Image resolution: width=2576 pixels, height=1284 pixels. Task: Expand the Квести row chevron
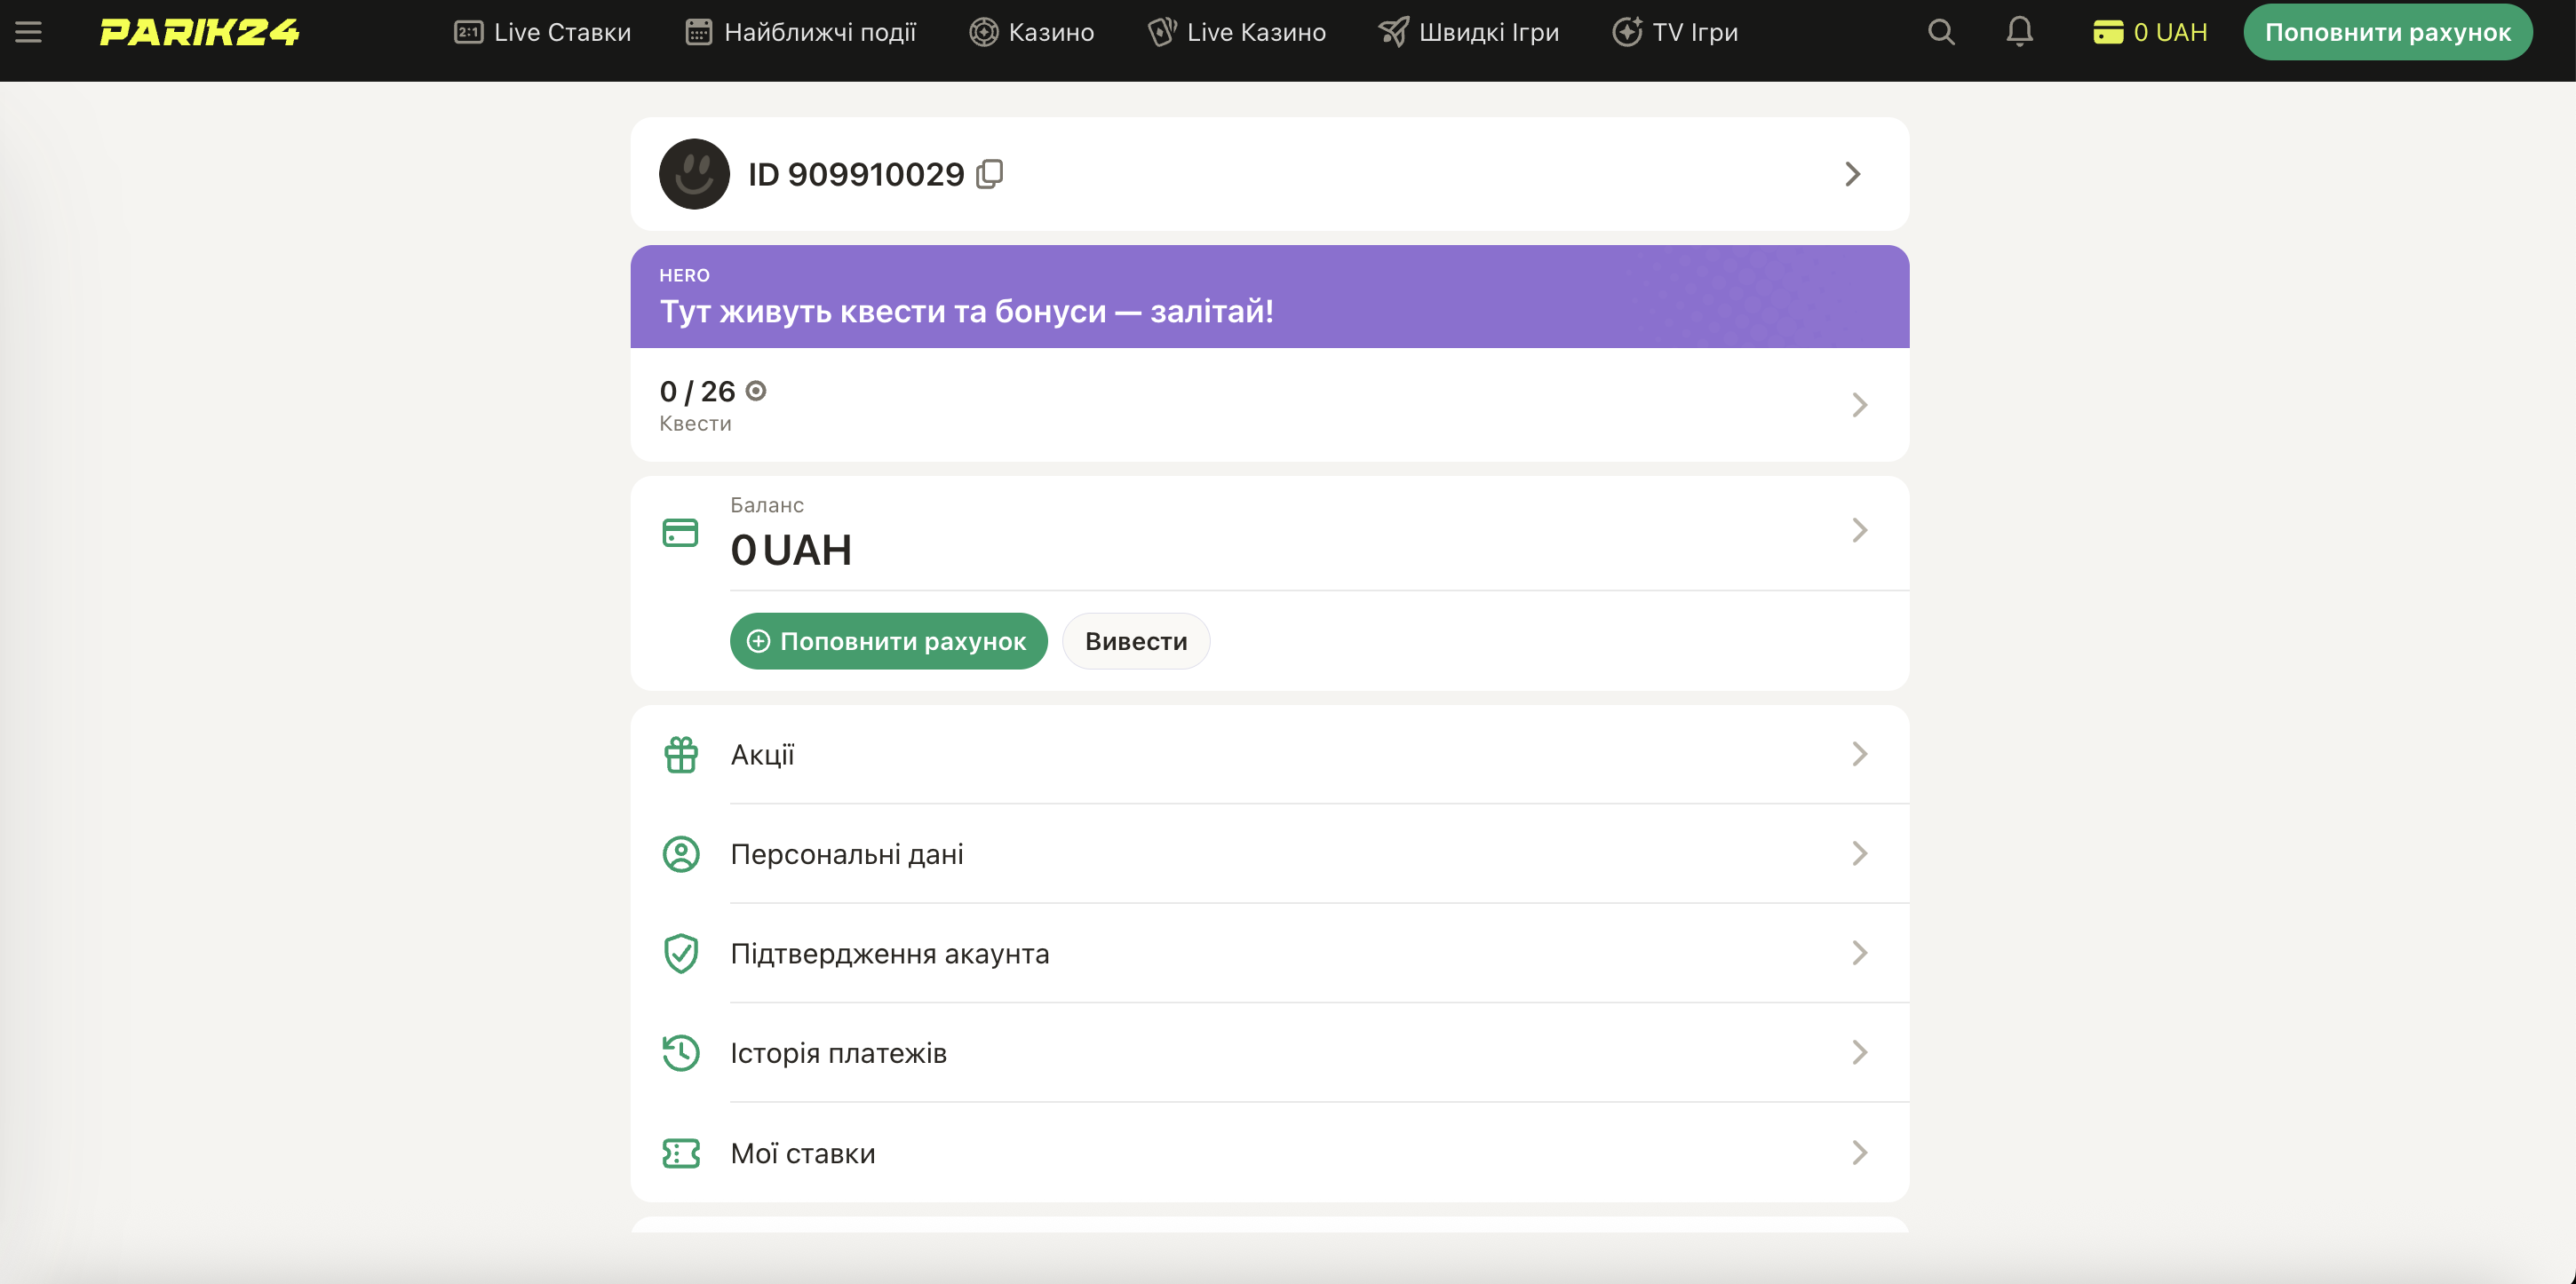click(x=1858, y=405)
